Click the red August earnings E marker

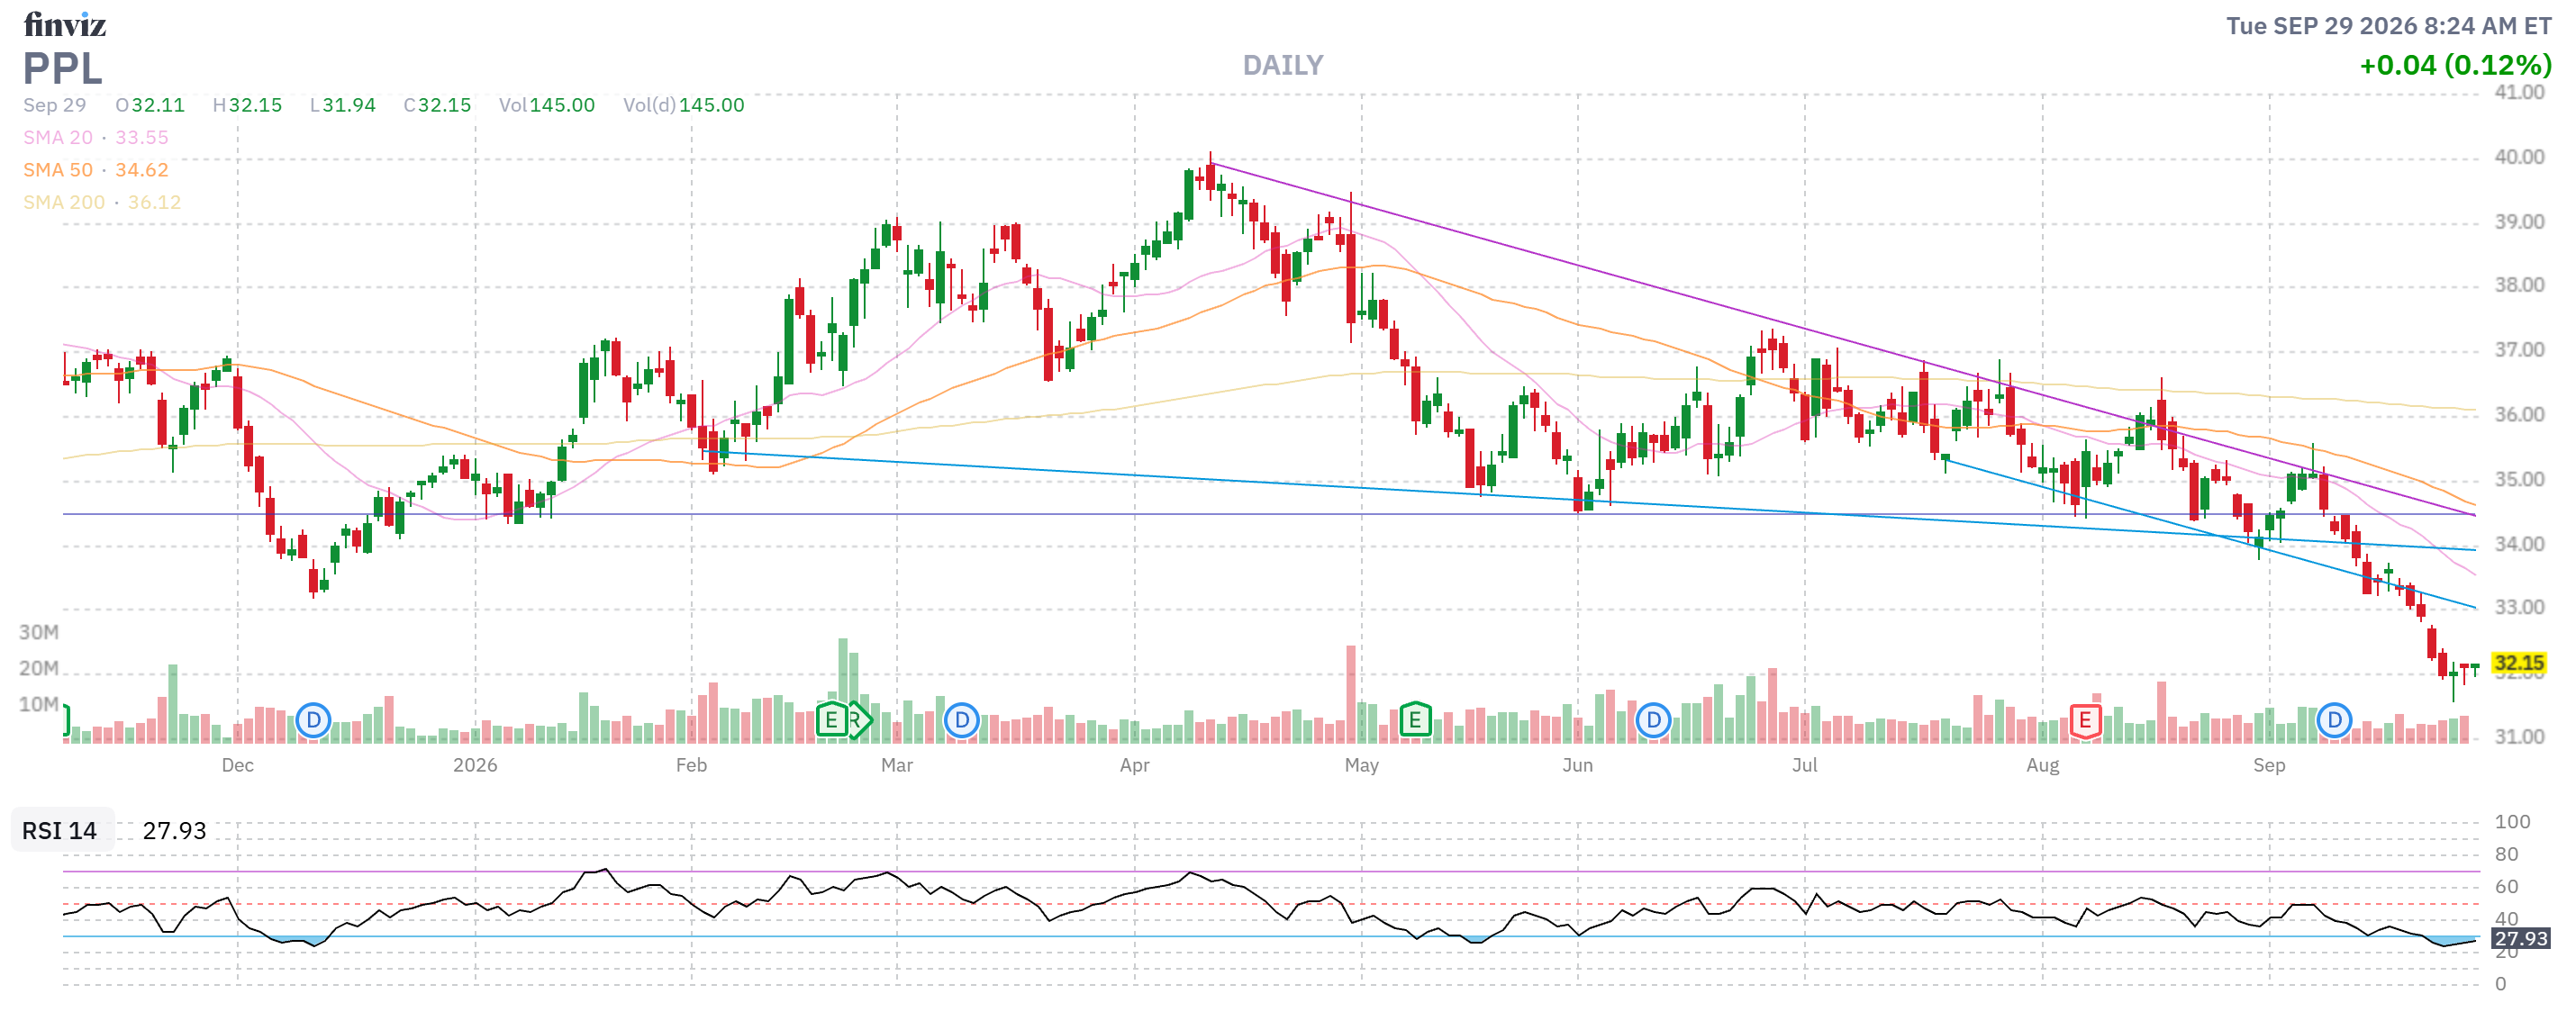coord(2085,720)
